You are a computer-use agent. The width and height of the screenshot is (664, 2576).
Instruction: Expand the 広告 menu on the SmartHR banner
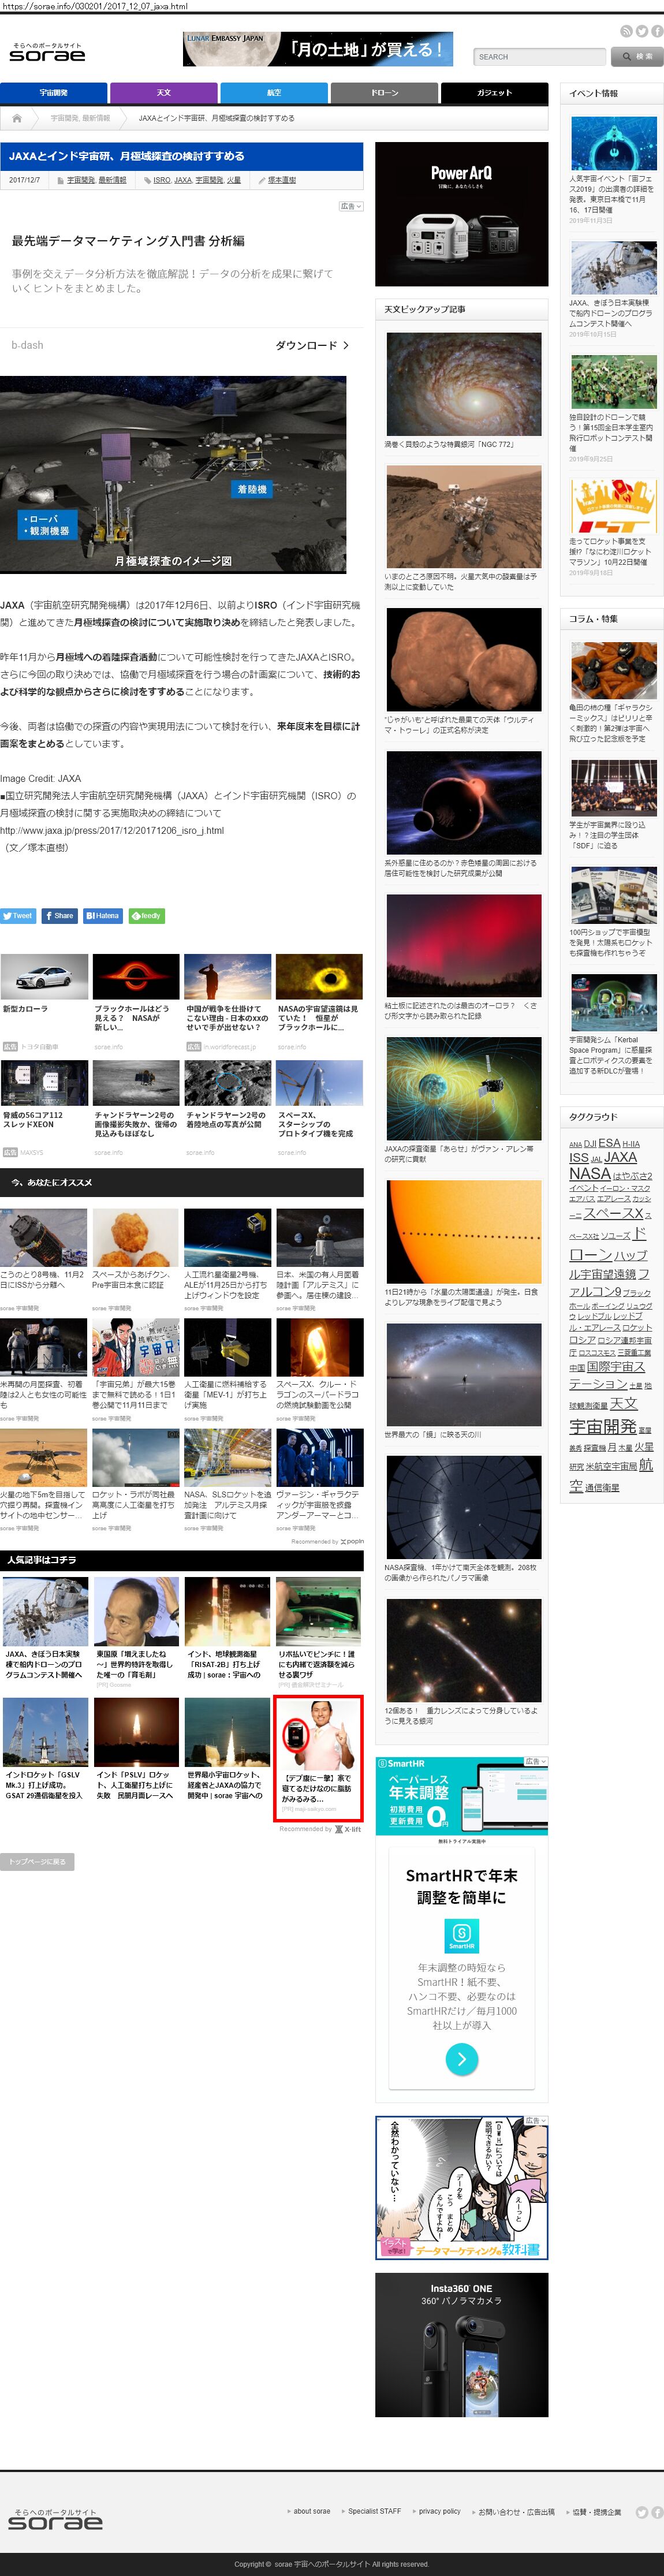click(536, 1761)
